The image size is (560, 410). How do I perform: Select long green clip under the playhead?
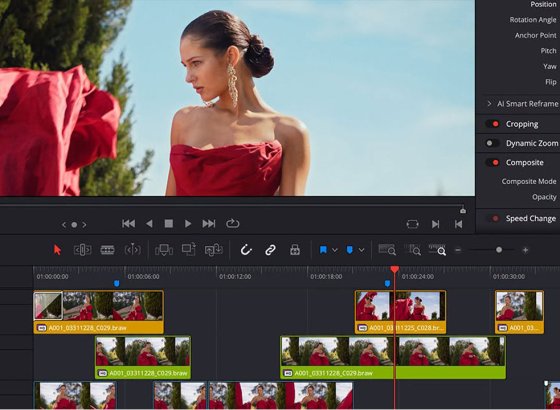tap(393, 357)
